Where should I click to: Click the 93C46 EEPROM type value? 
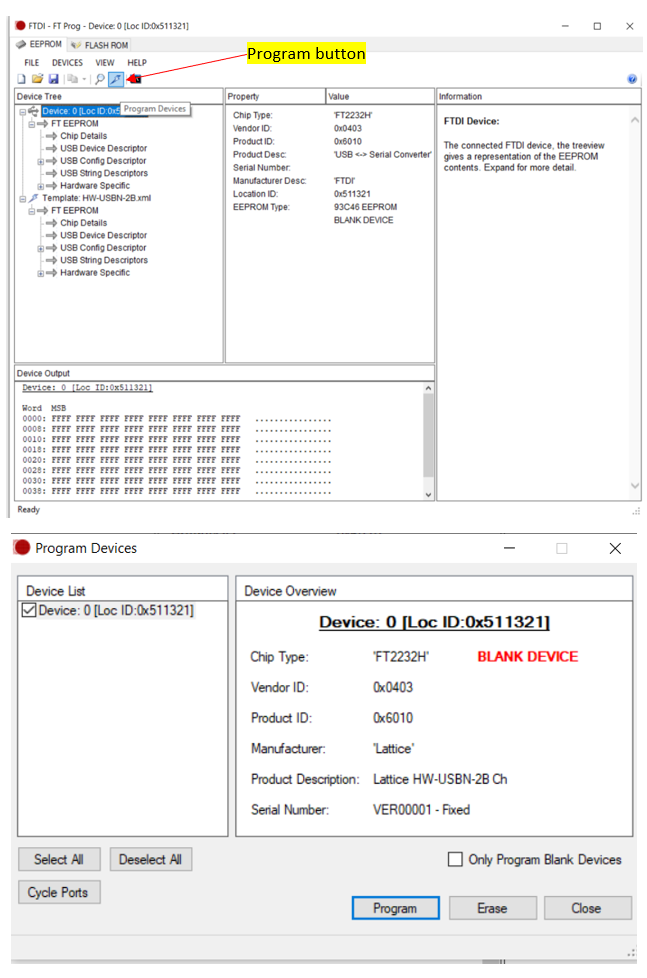pos(365,207)
